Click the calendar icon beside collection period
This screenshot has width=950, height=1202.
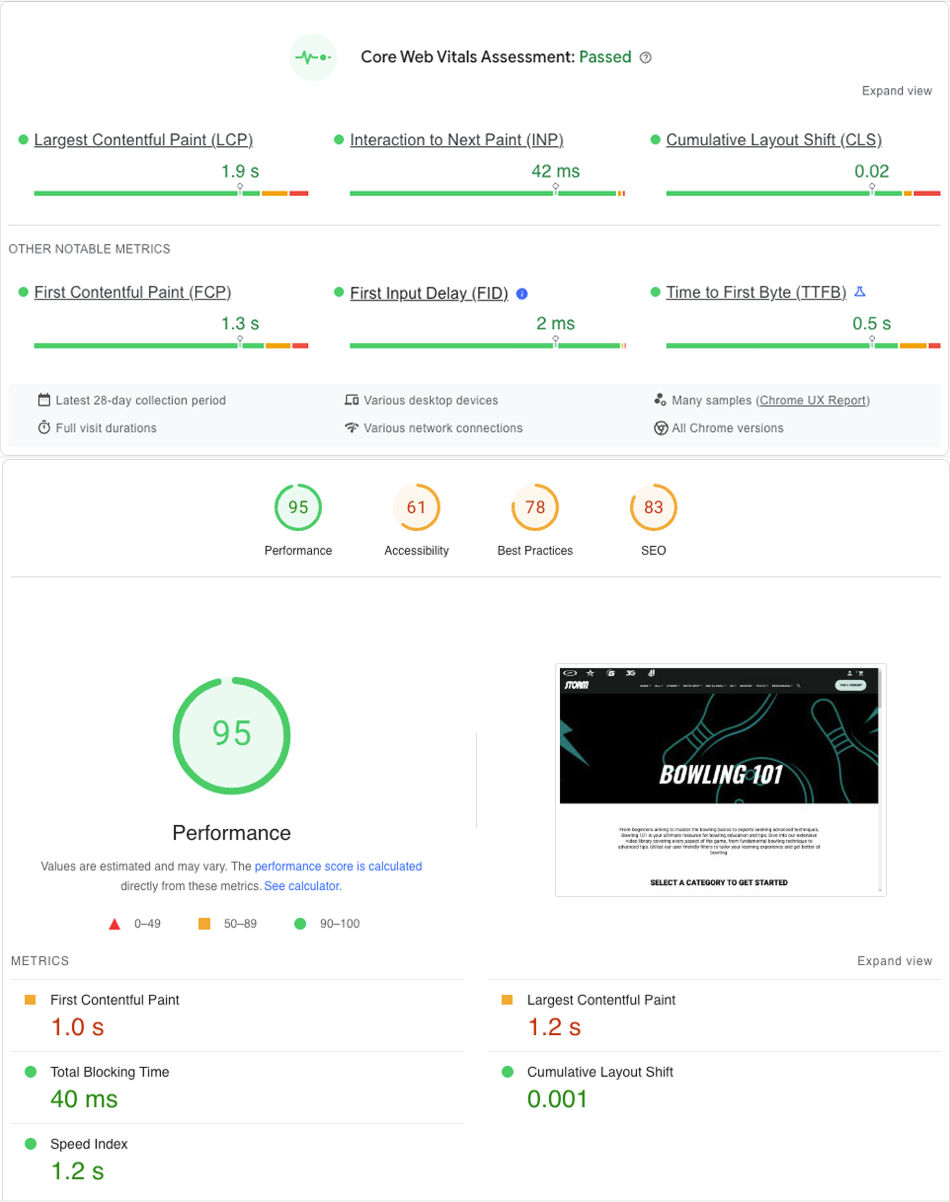44,400
